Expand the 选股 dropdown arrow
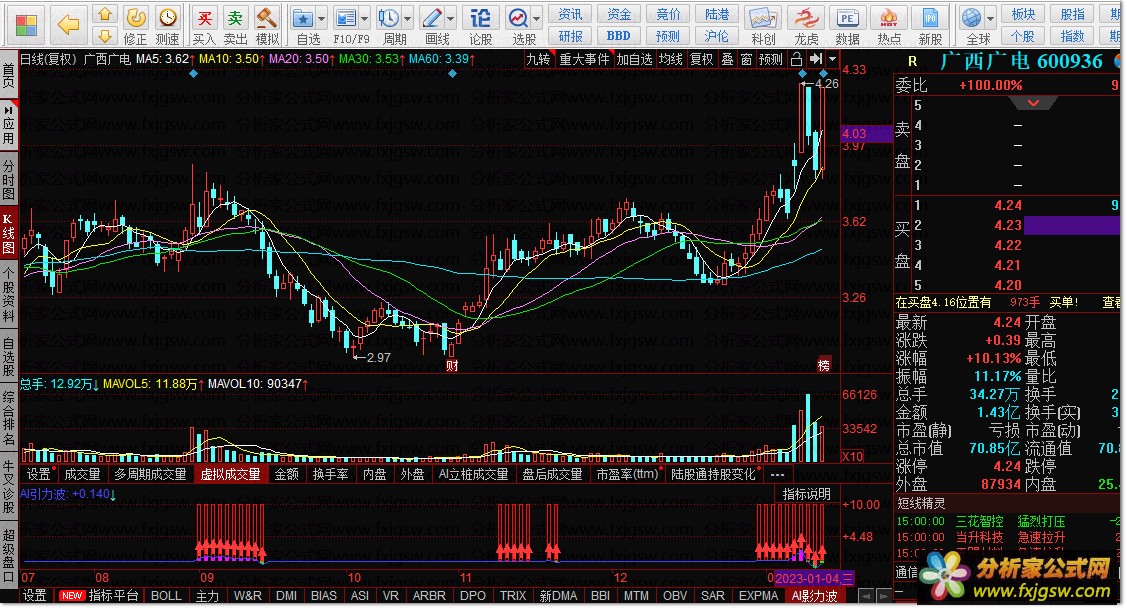The image size is (1127, 608). click(x=537, y=19)
